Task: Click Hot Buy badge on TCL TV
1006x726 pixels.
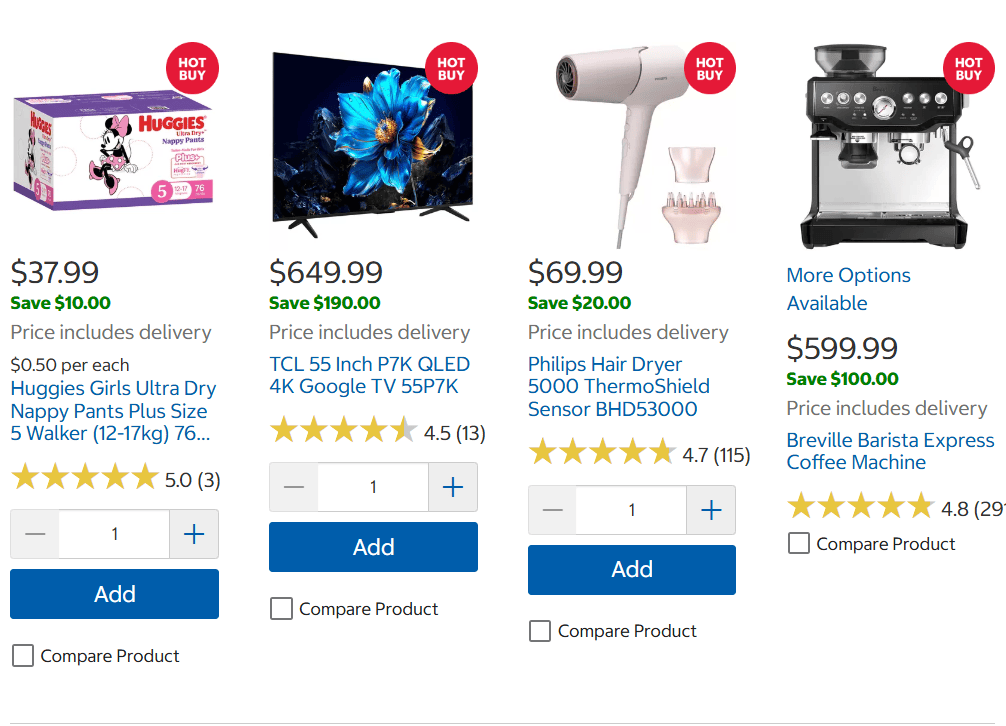Action: tap(451, 69)
